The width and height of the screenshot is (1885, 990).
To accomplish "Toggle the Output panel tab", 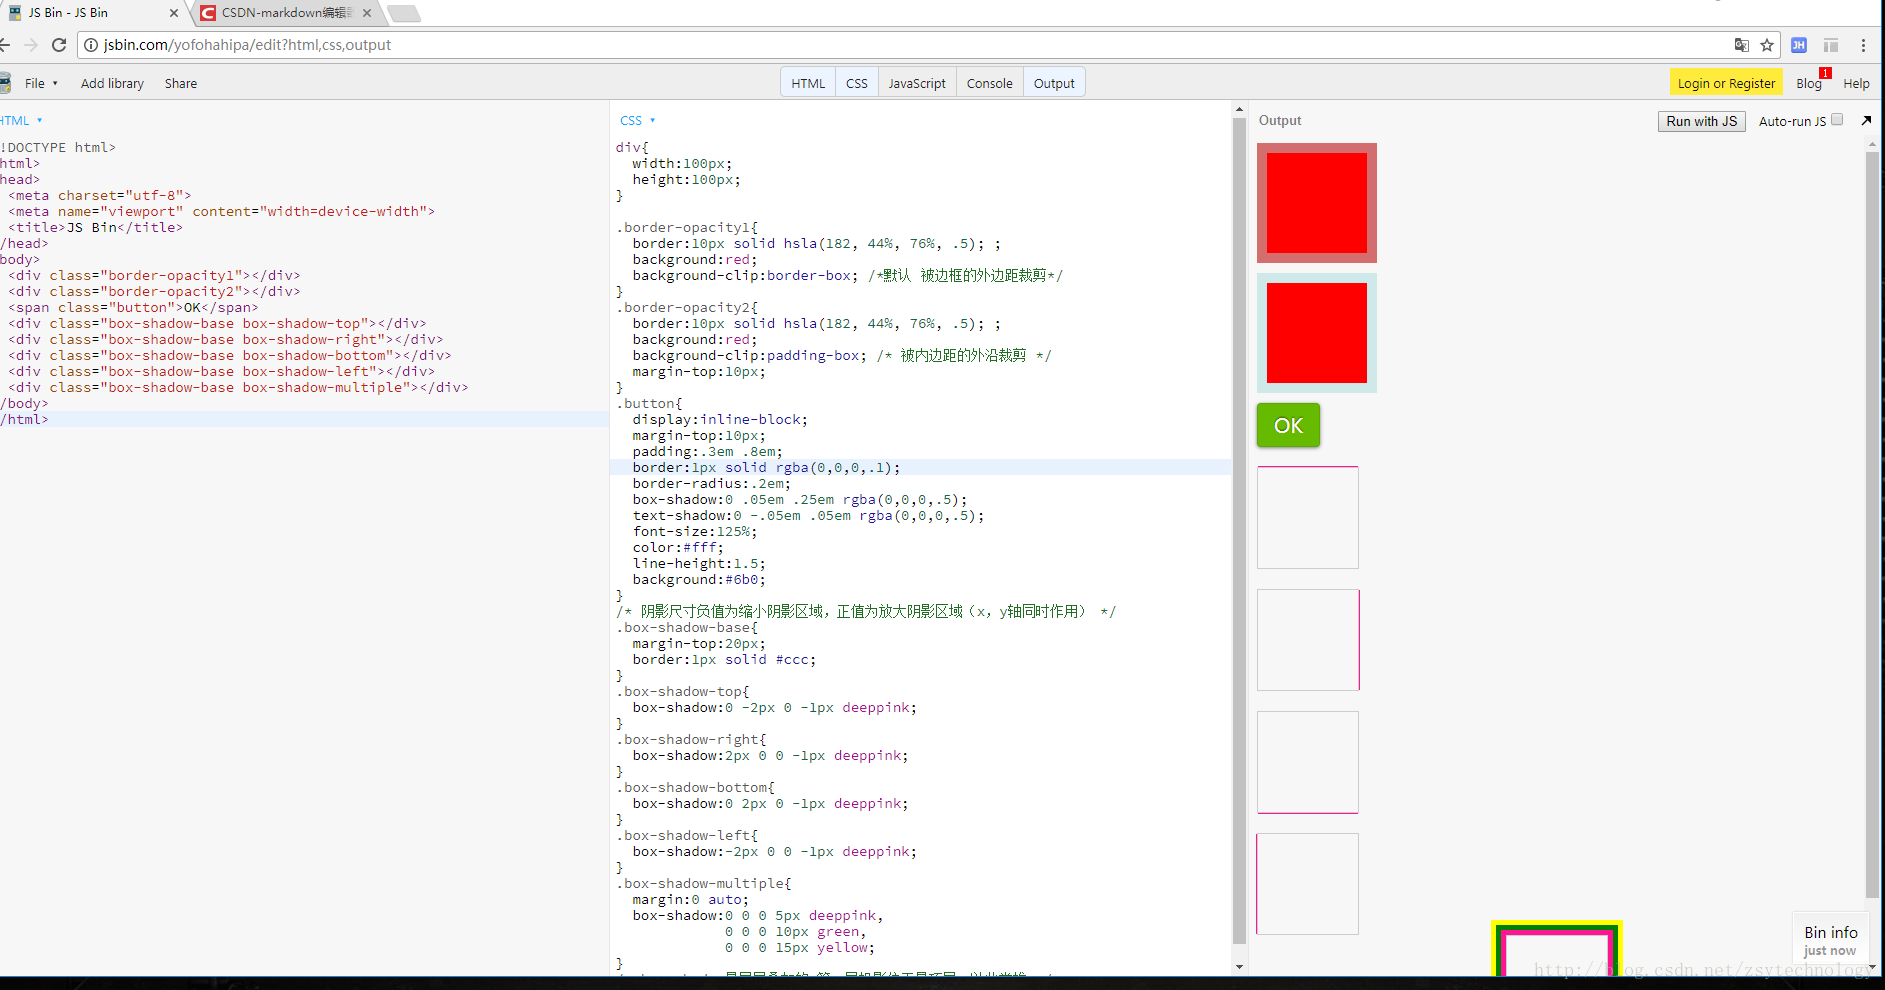I will pos(1054,83).
